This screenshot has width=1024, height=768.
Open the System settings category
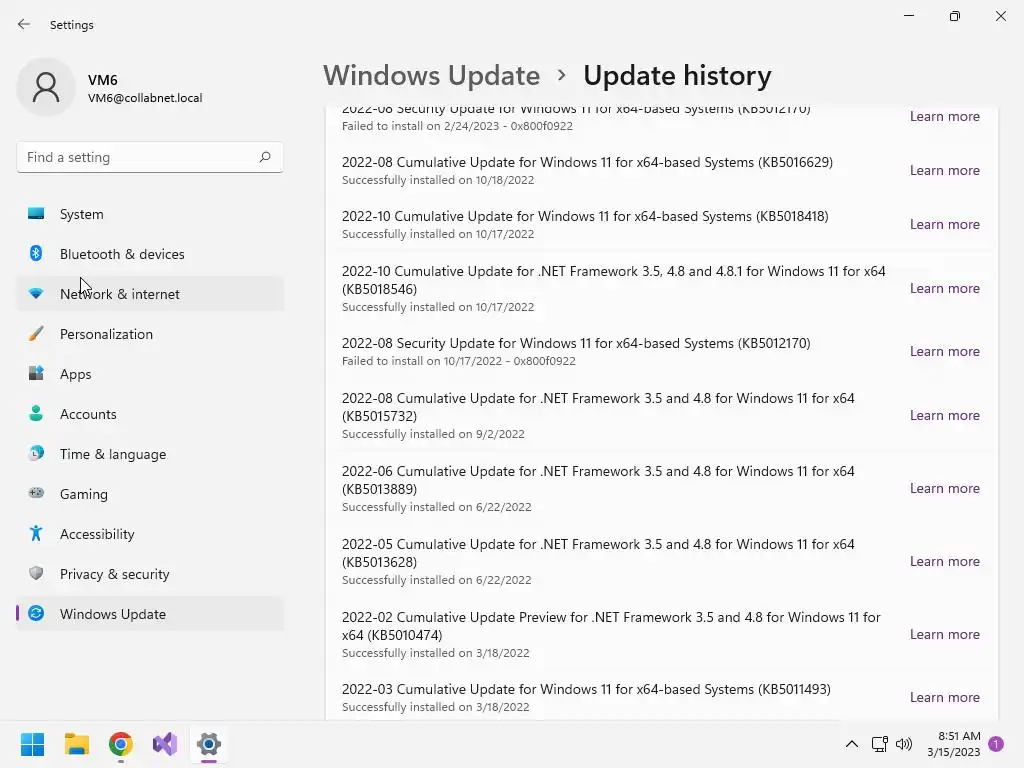coord(82,214)
